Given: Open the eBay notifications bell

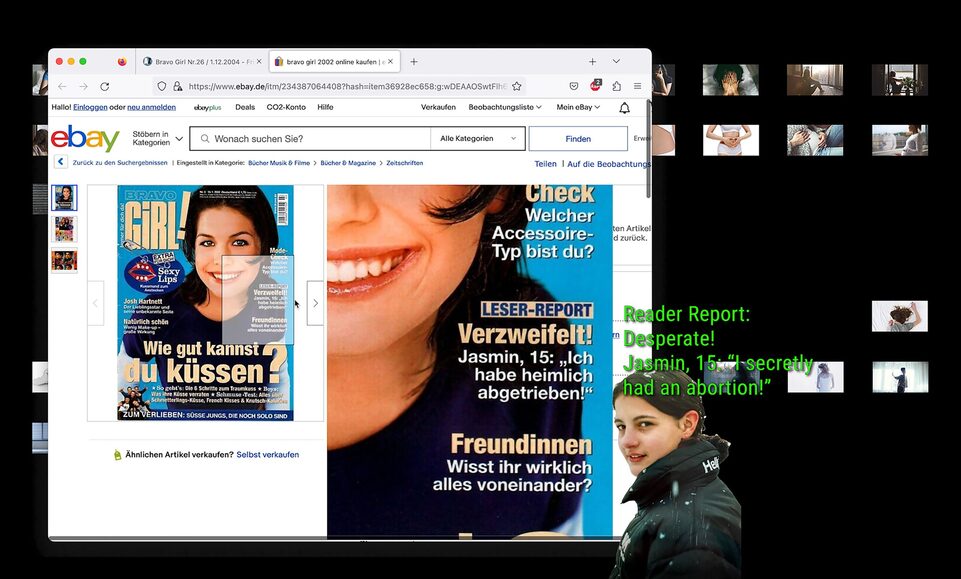Looking at the screenshot, I should tap(624, 108).
